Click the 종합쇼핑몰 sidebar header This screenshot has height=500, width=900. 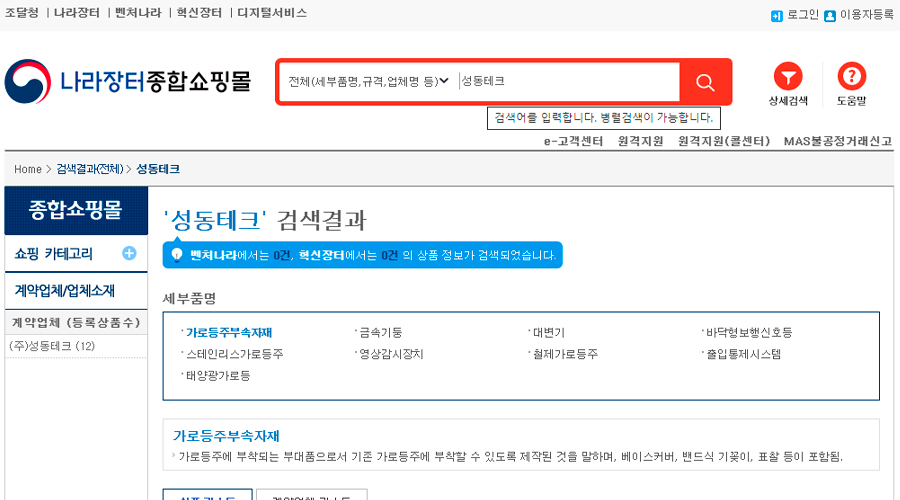click(x=76, y=210)
